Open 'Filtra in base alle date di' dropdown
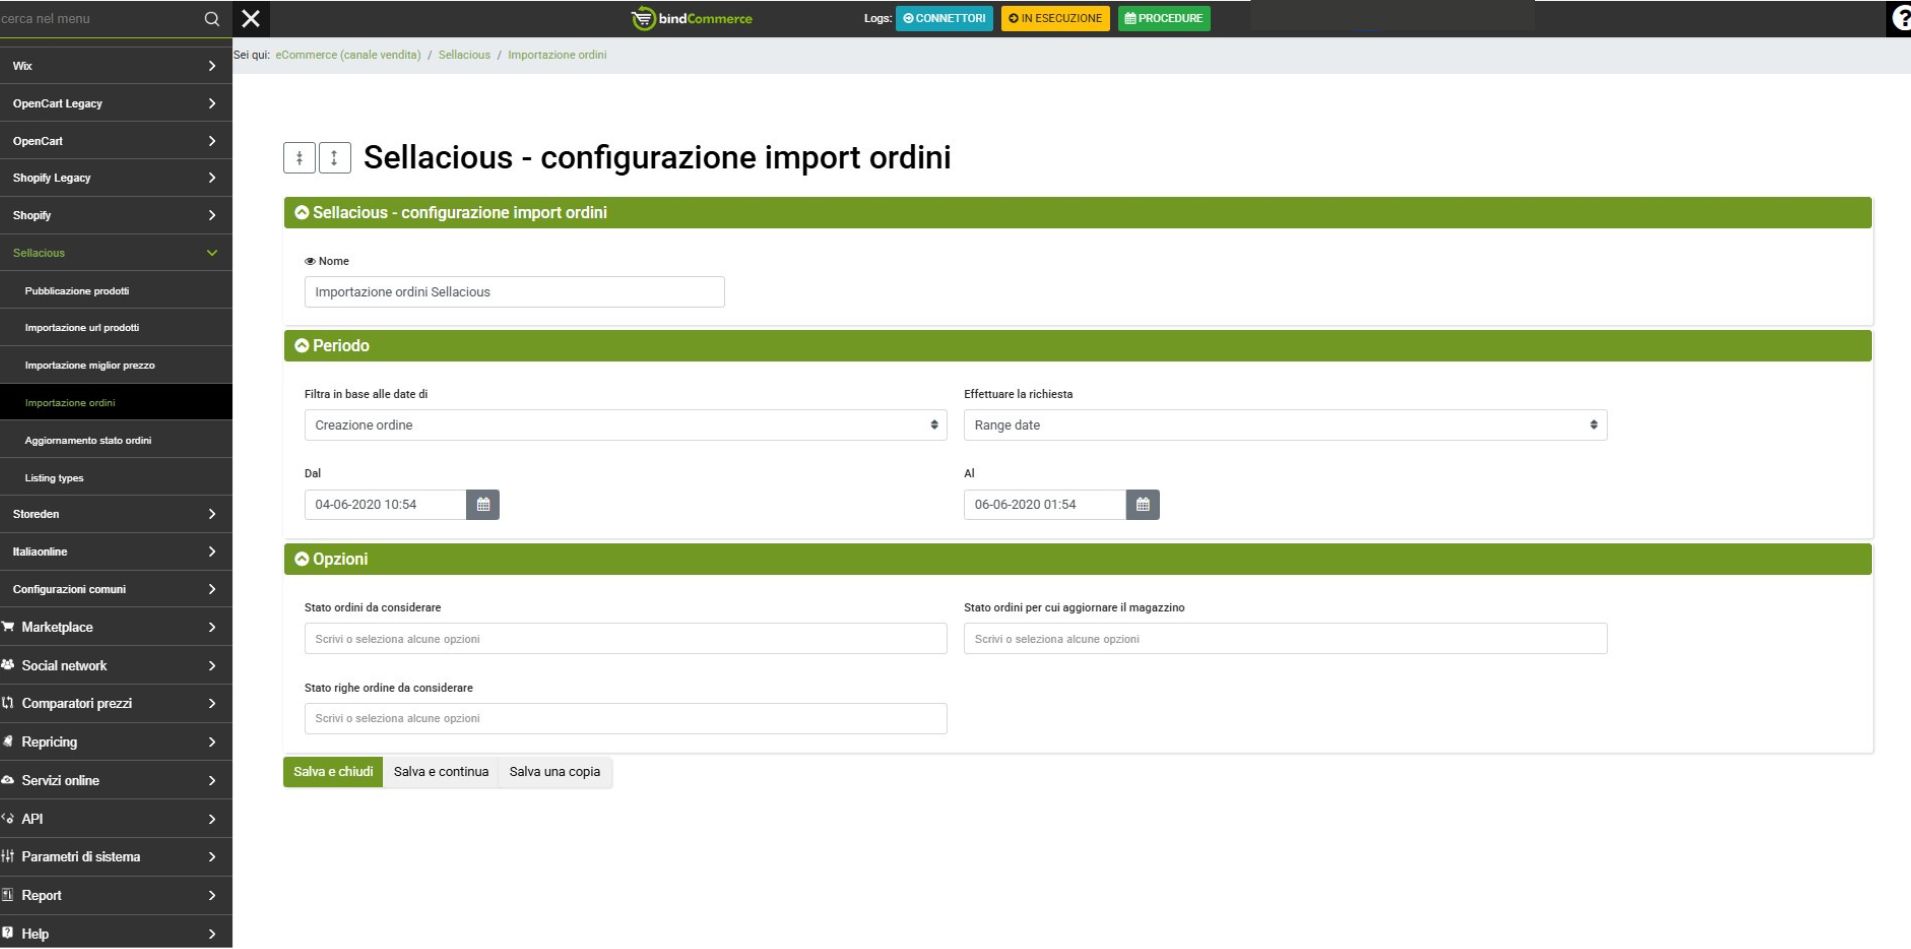1911x949 pixels. pyautogui.click(x=625, y=425)
